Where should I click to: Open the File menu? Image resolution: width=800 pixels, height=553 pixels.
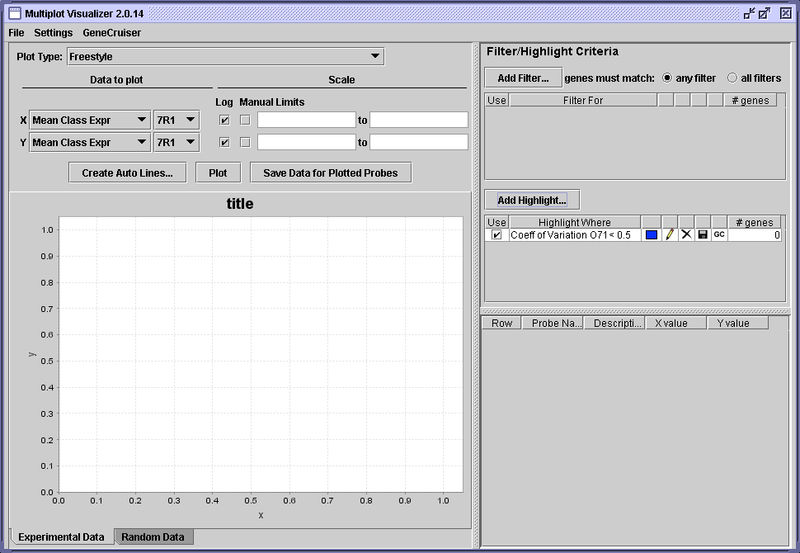(16, 33)
